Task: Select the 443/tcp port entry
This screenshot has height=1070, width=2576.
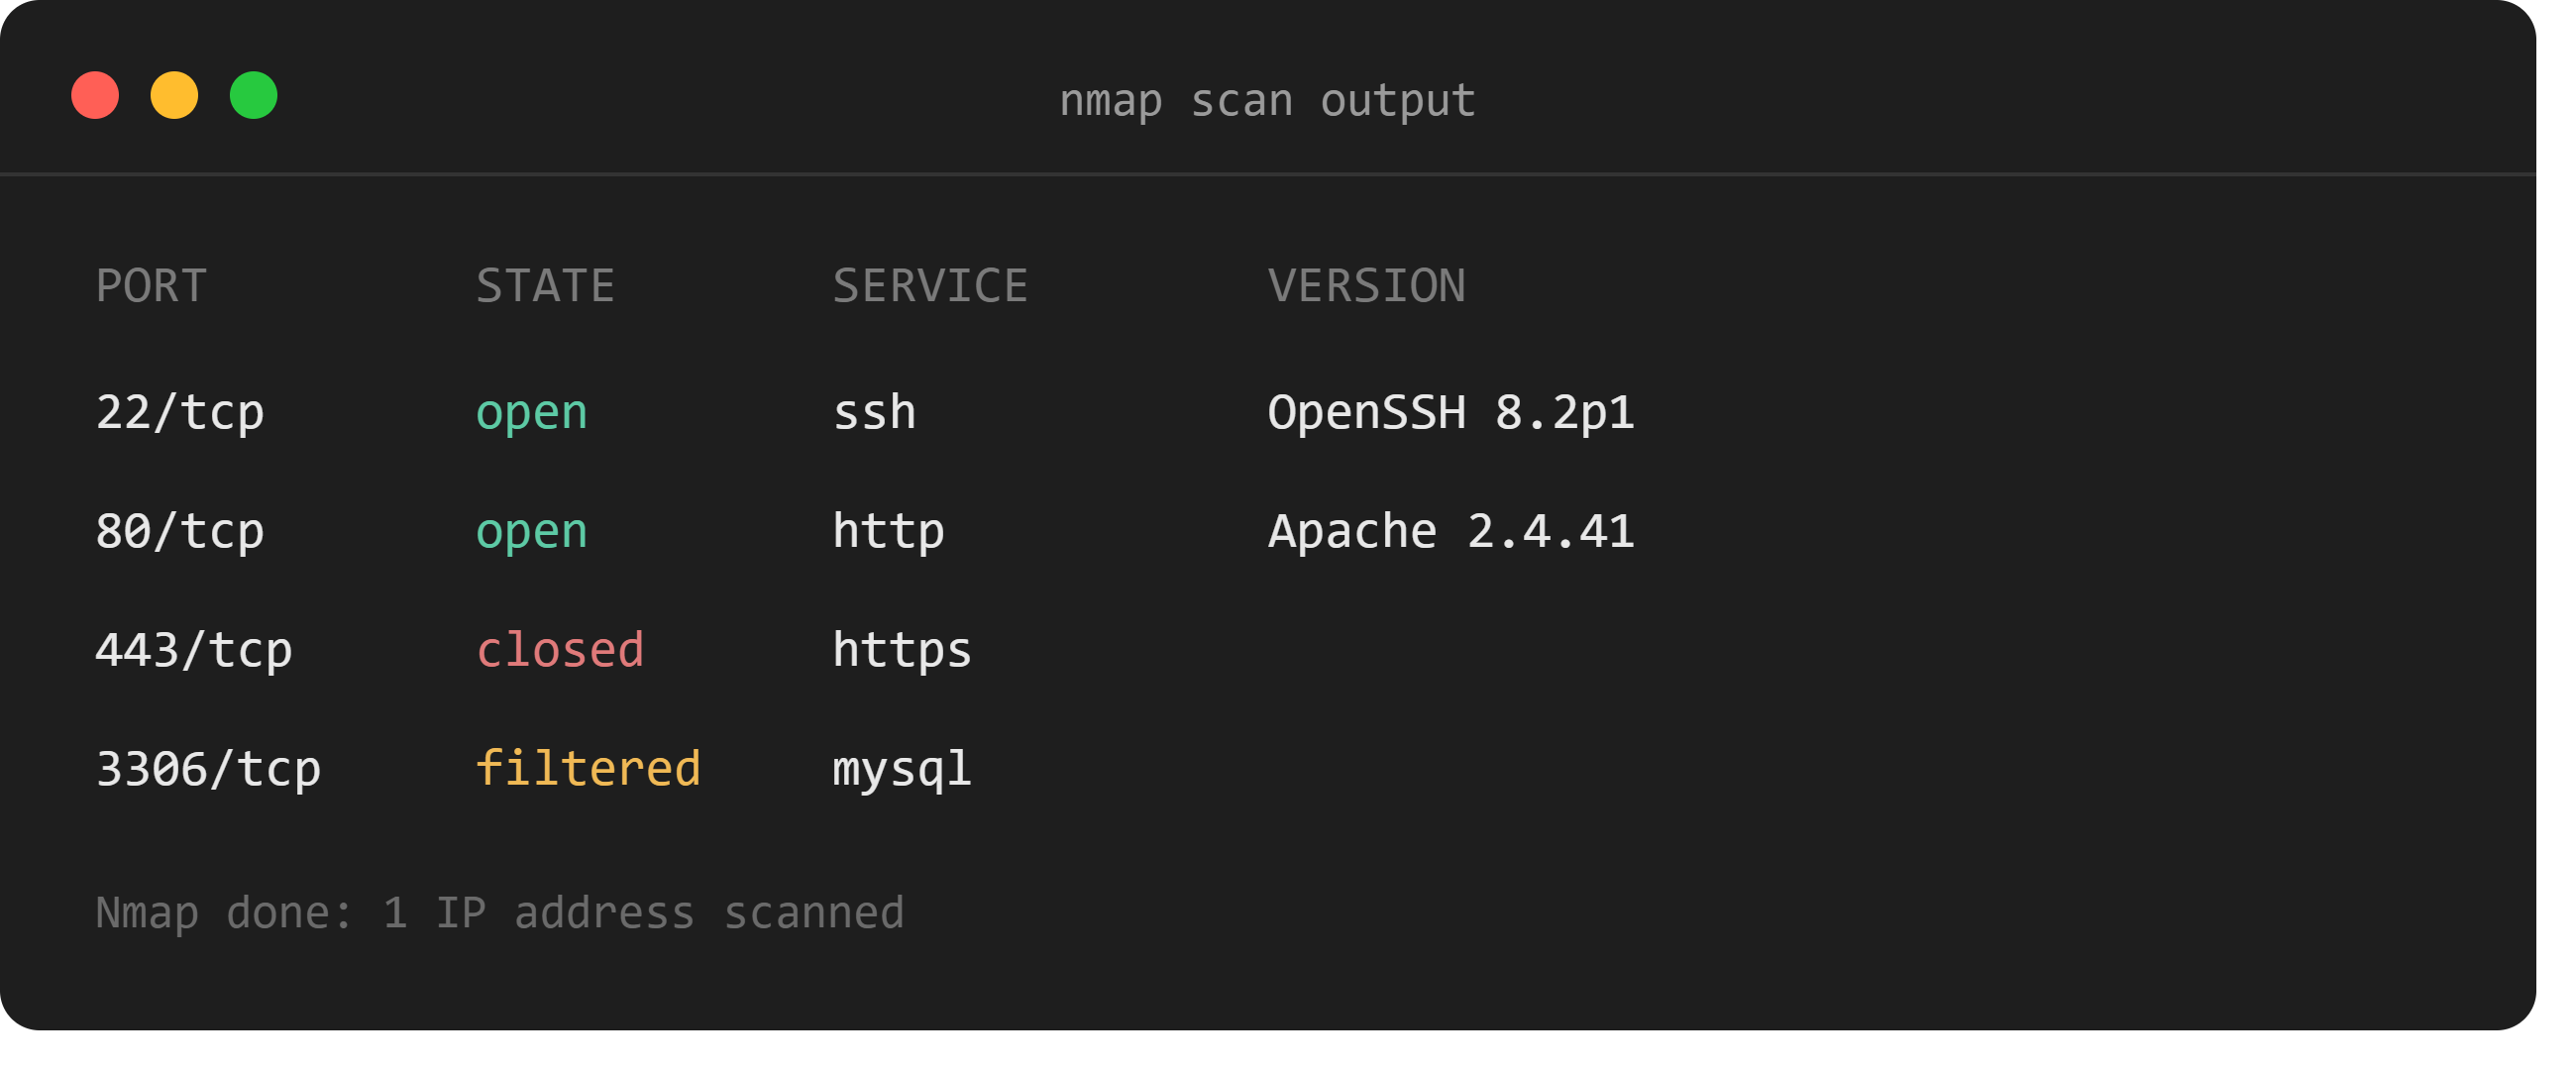Action: coord(194,651)
